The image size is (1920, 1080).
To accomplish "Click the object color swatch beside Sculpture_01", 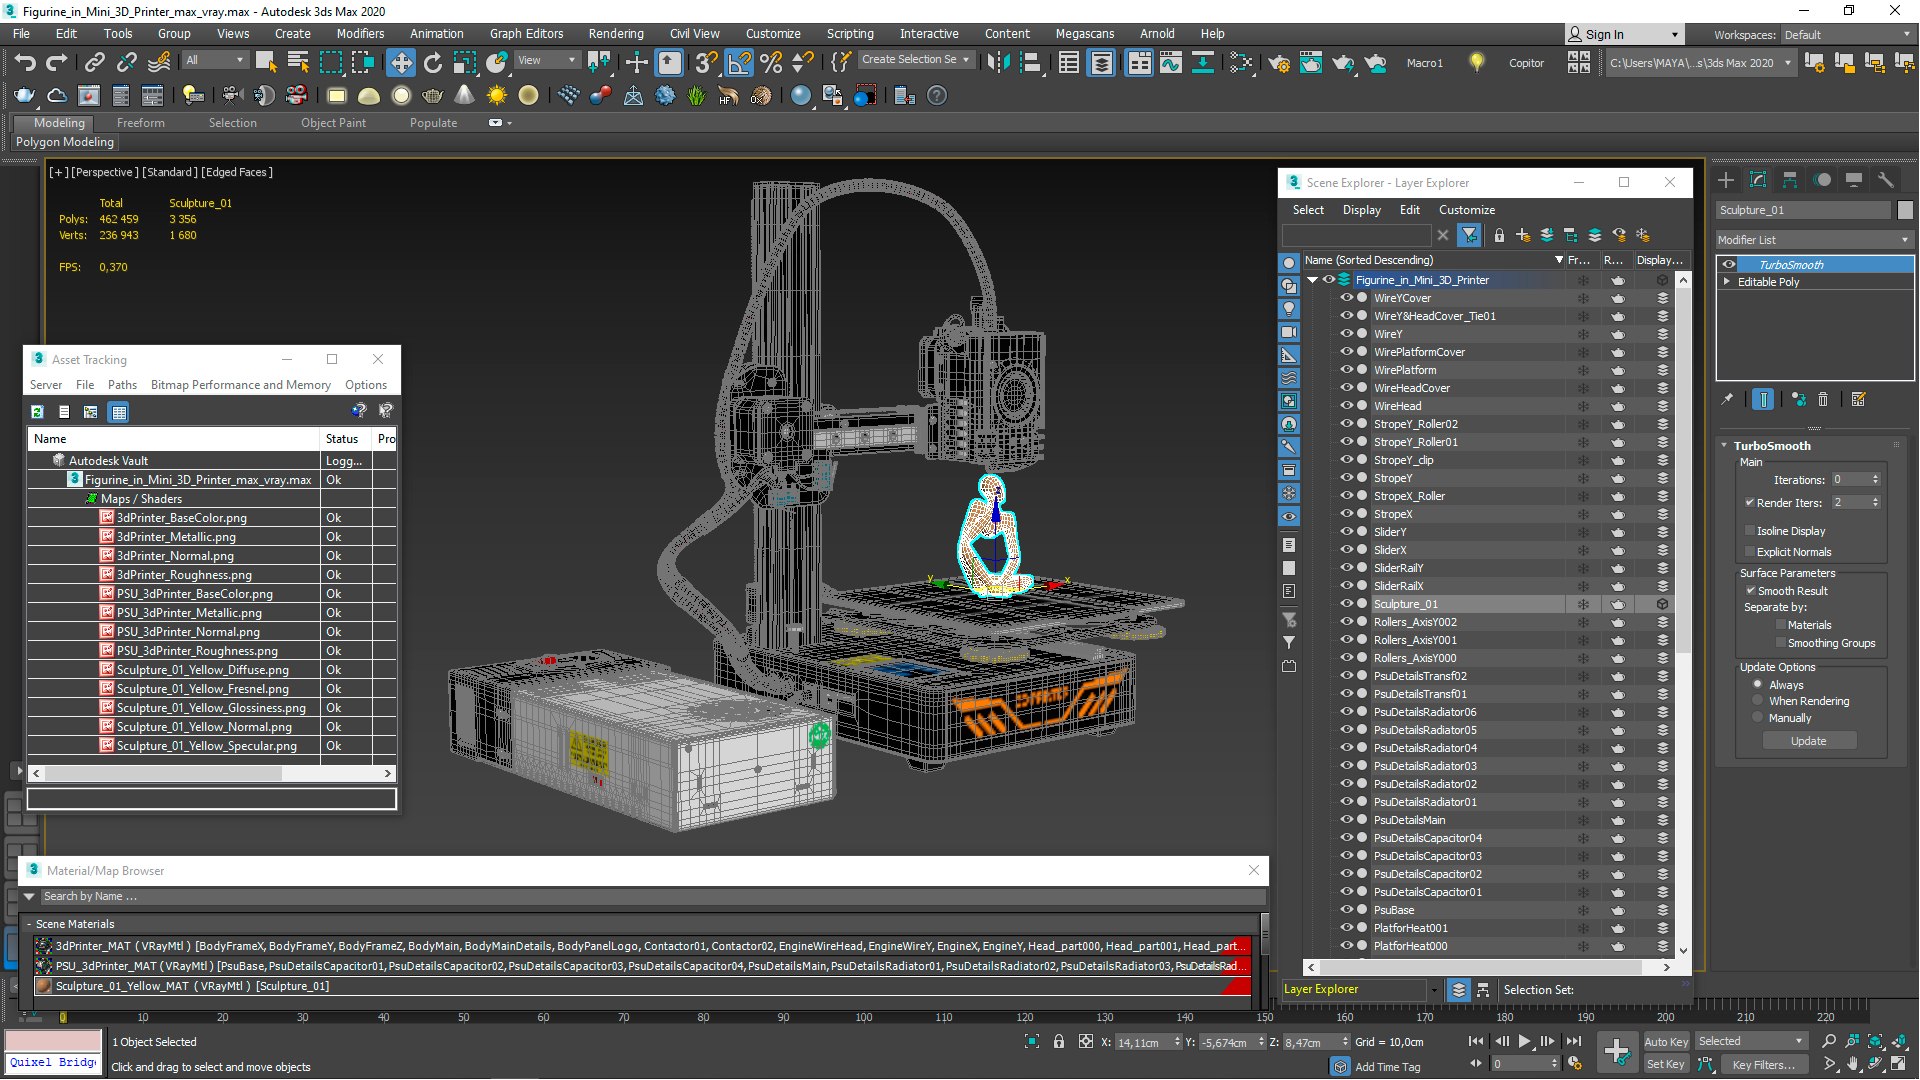I will [1905, 210].
